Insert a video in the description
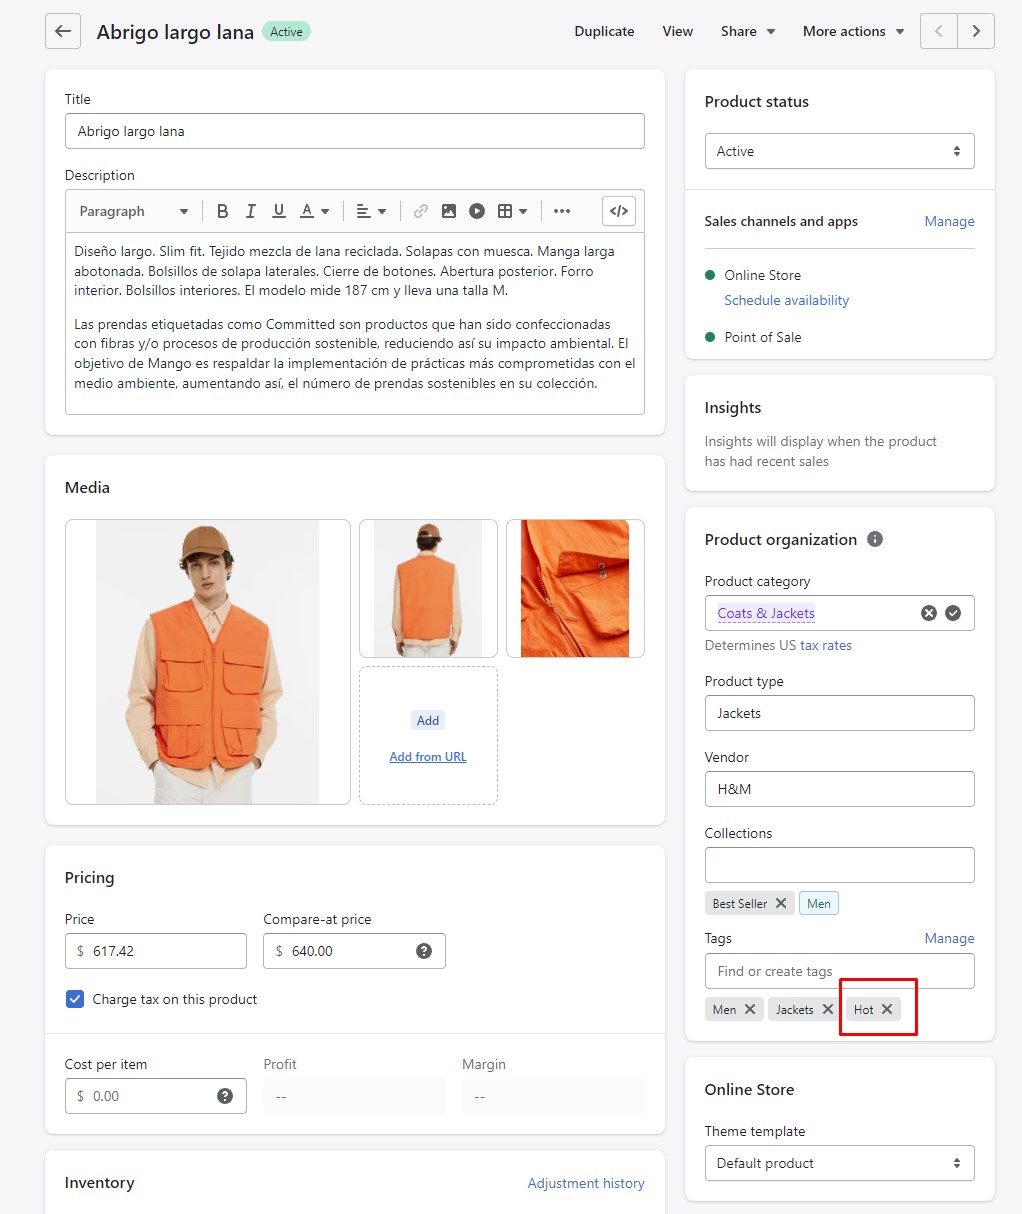 coord(477,211)
